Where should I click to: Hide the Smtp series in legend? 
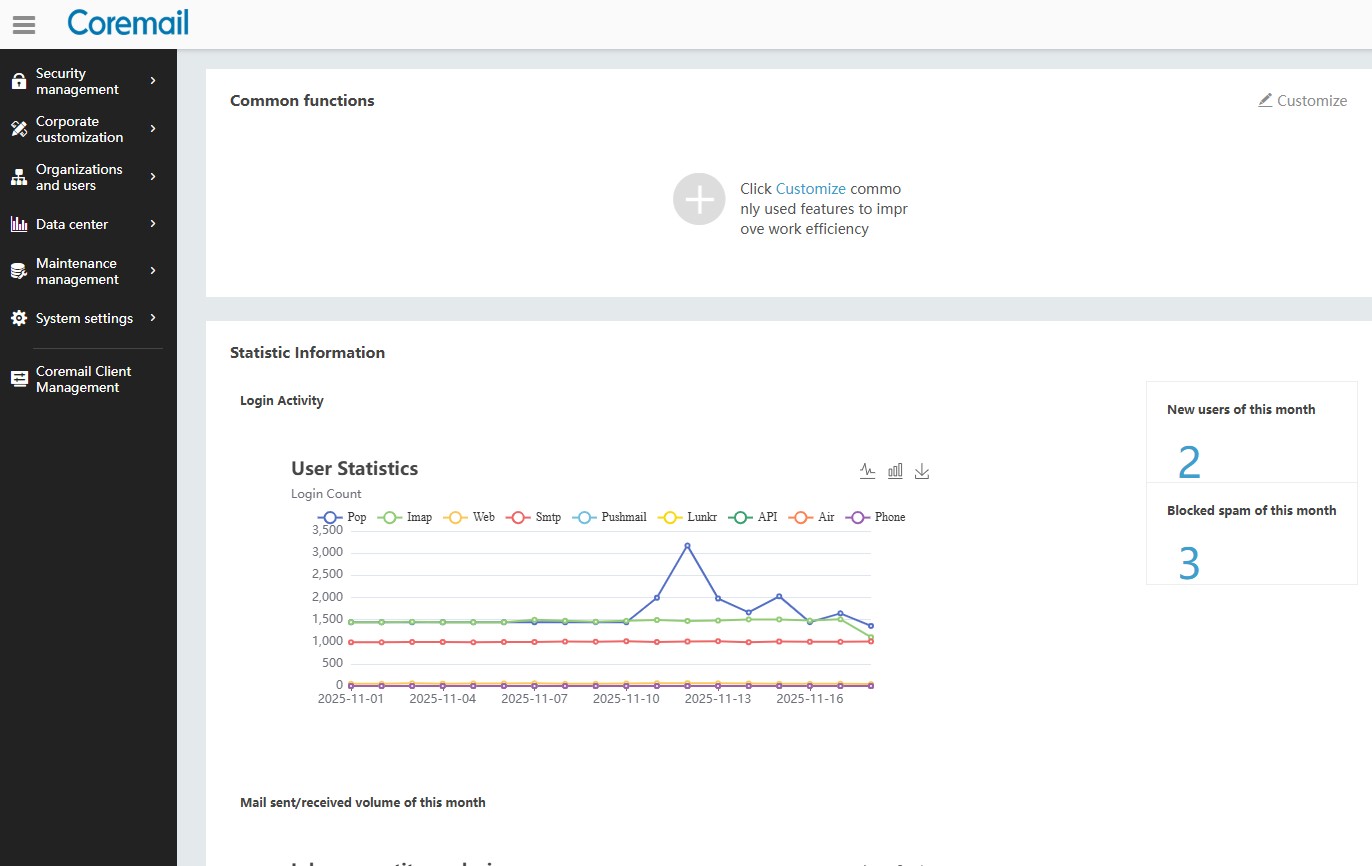534,517
